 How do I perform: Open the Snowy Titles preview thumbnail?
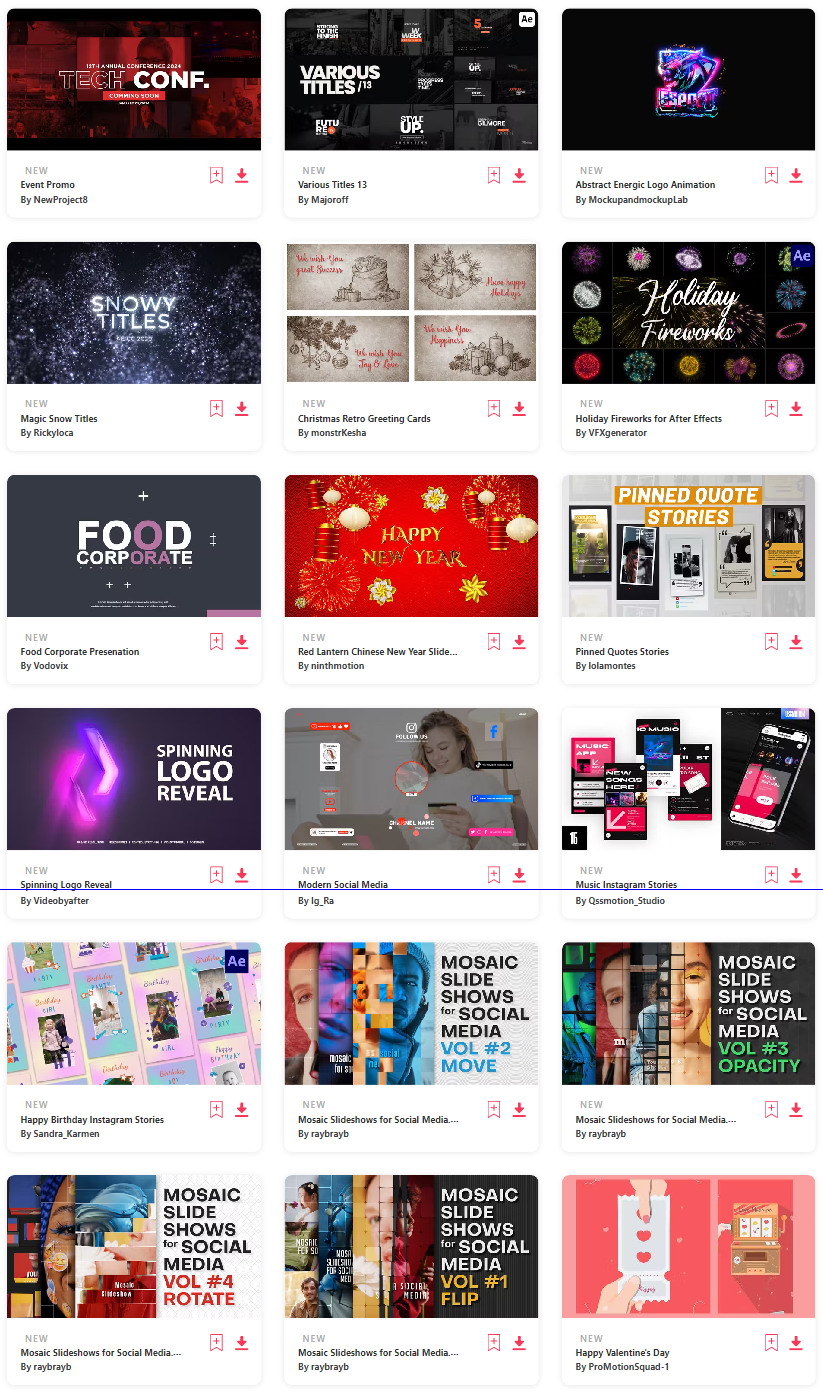click(x=134, y=313)
